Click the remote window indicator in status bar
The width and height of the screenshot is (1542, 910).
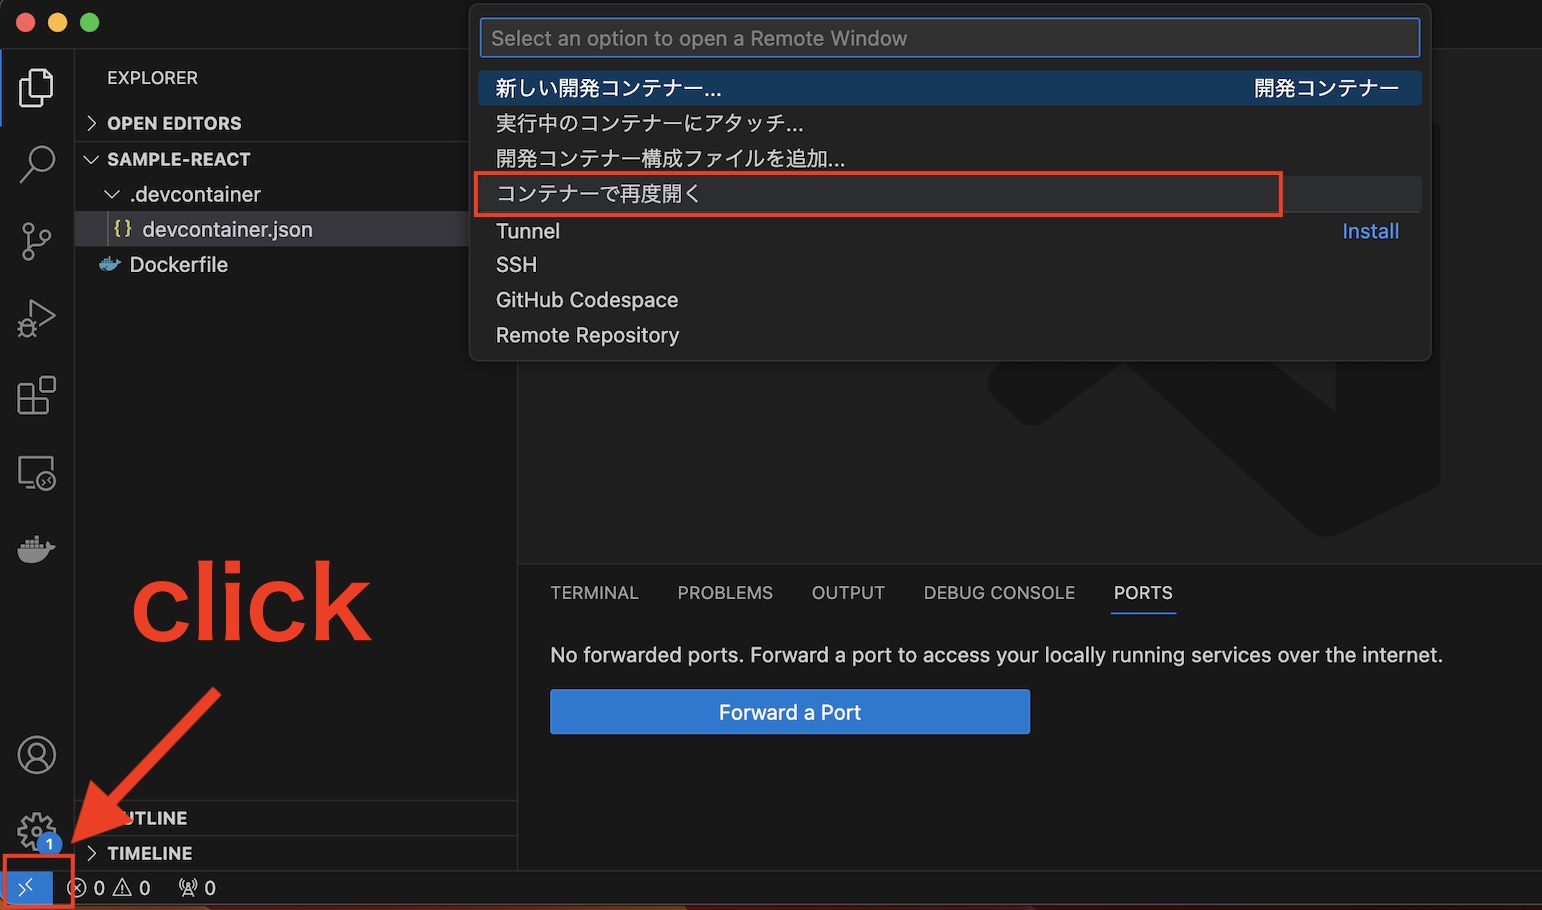[27, 887]
